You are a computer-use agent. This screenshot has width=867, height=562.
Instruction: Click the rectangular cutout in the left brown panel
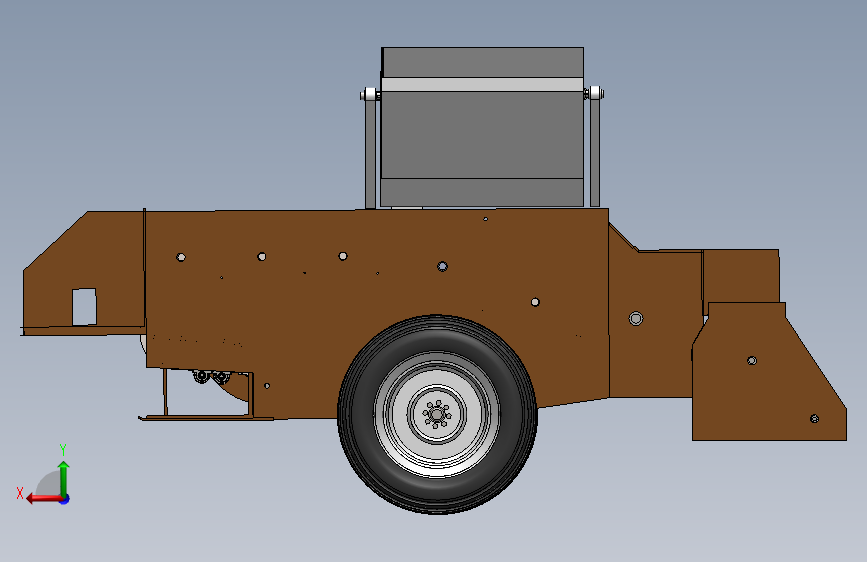point(84,306)
